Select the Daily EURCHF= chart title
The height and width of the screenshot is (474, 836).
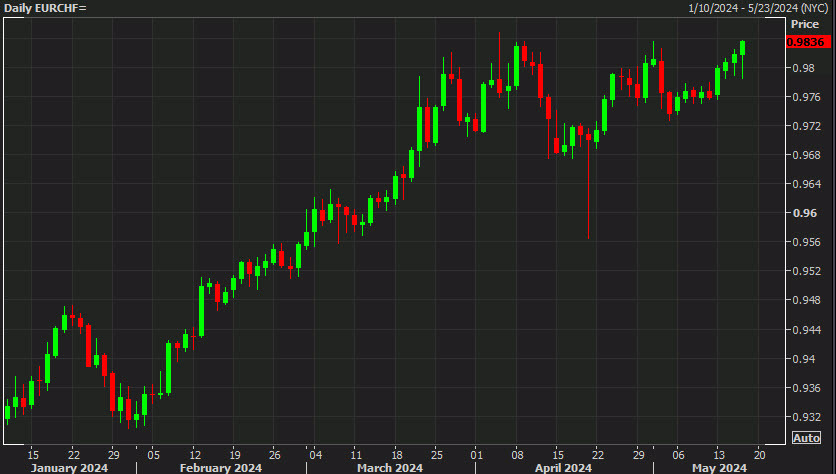coord(45,8)
